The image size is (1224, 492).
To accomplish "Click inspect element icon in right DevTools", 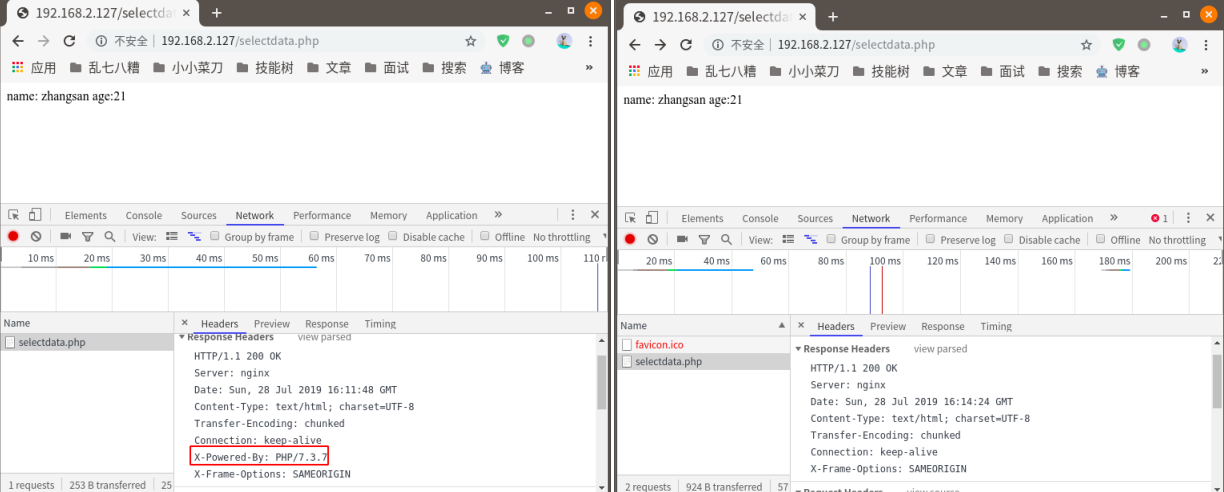I will pyautogui.click(x=630, y=218).
